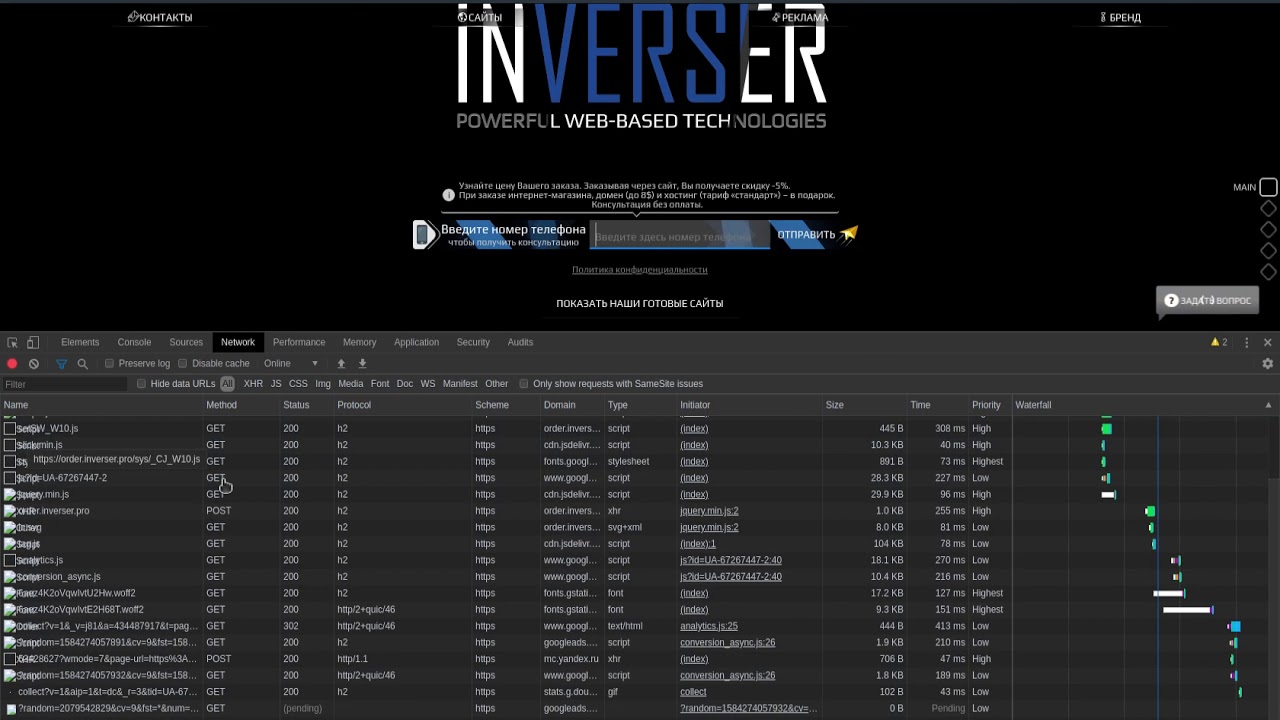The height and width of the screenshot is (720, 1280).
Task: Export HAR file with download arrow
Action: pyautogui.click(x=363, y=364)
